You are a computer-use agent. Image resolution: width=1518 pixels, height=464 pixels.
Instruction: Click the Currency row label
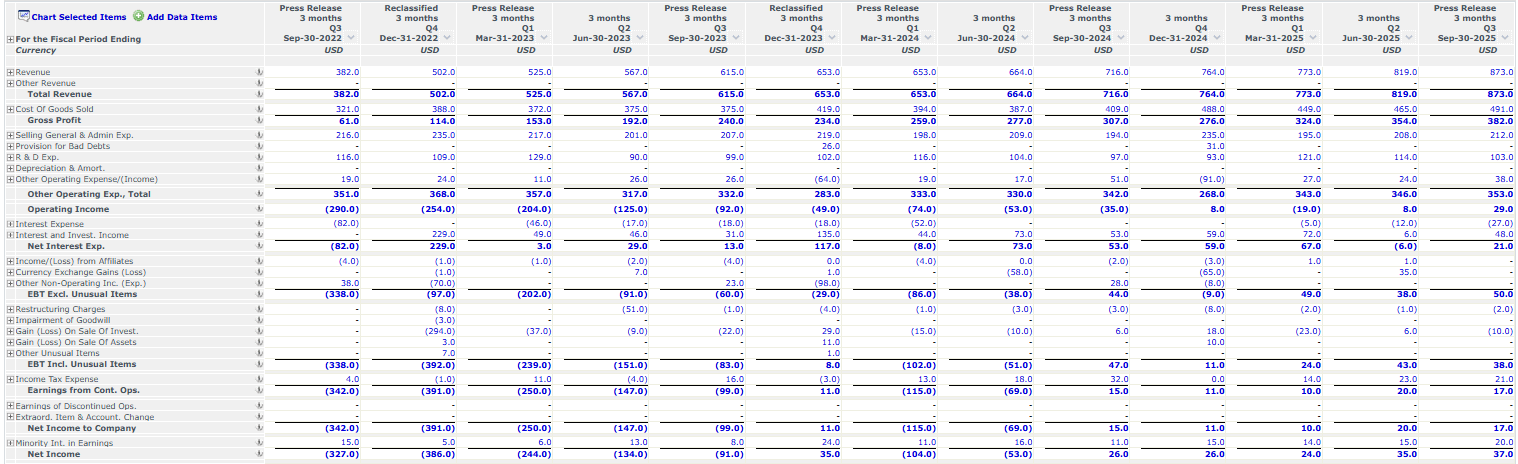(36, 50)
